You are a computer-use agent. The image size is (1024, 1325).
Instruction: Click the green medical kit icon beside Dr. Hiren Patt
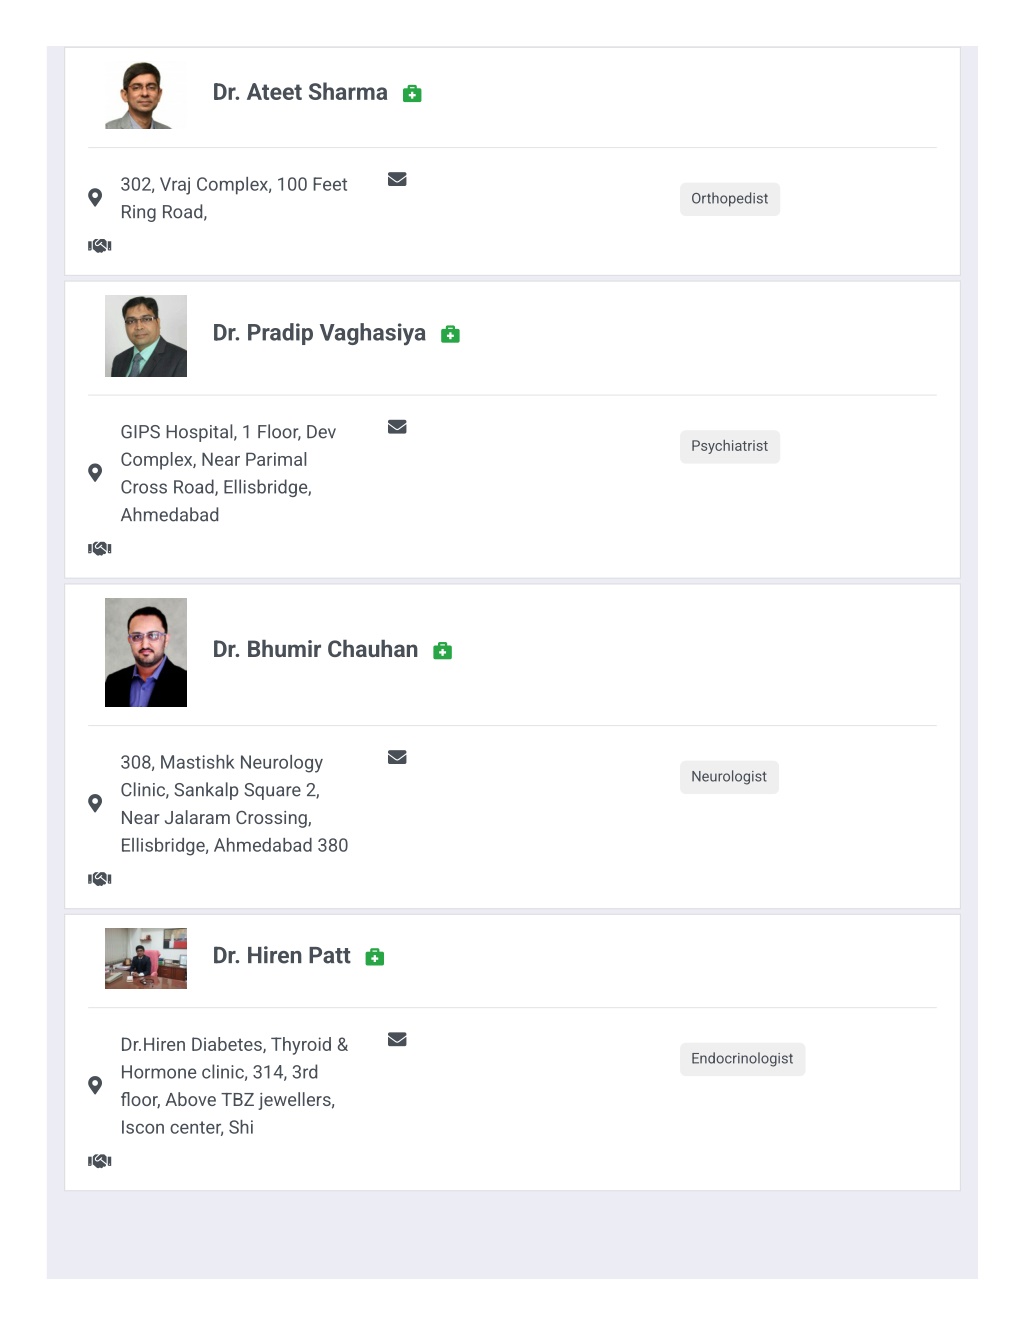point(375,957)
